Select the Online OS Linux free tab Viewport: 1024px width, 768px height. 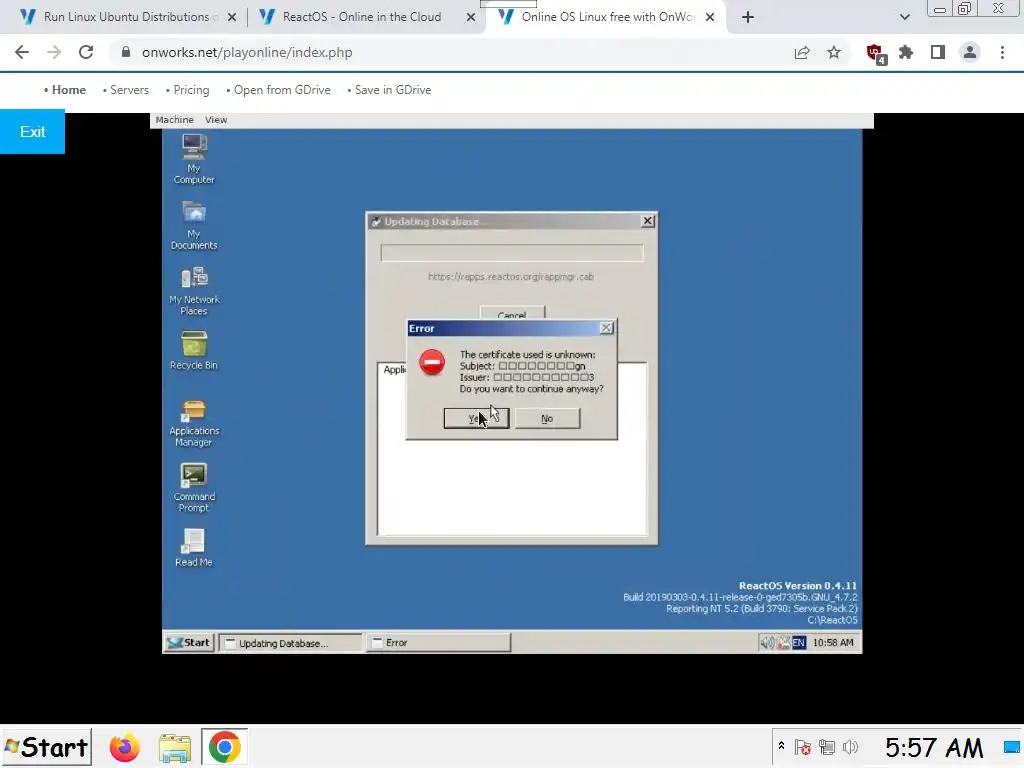[605, 17]
